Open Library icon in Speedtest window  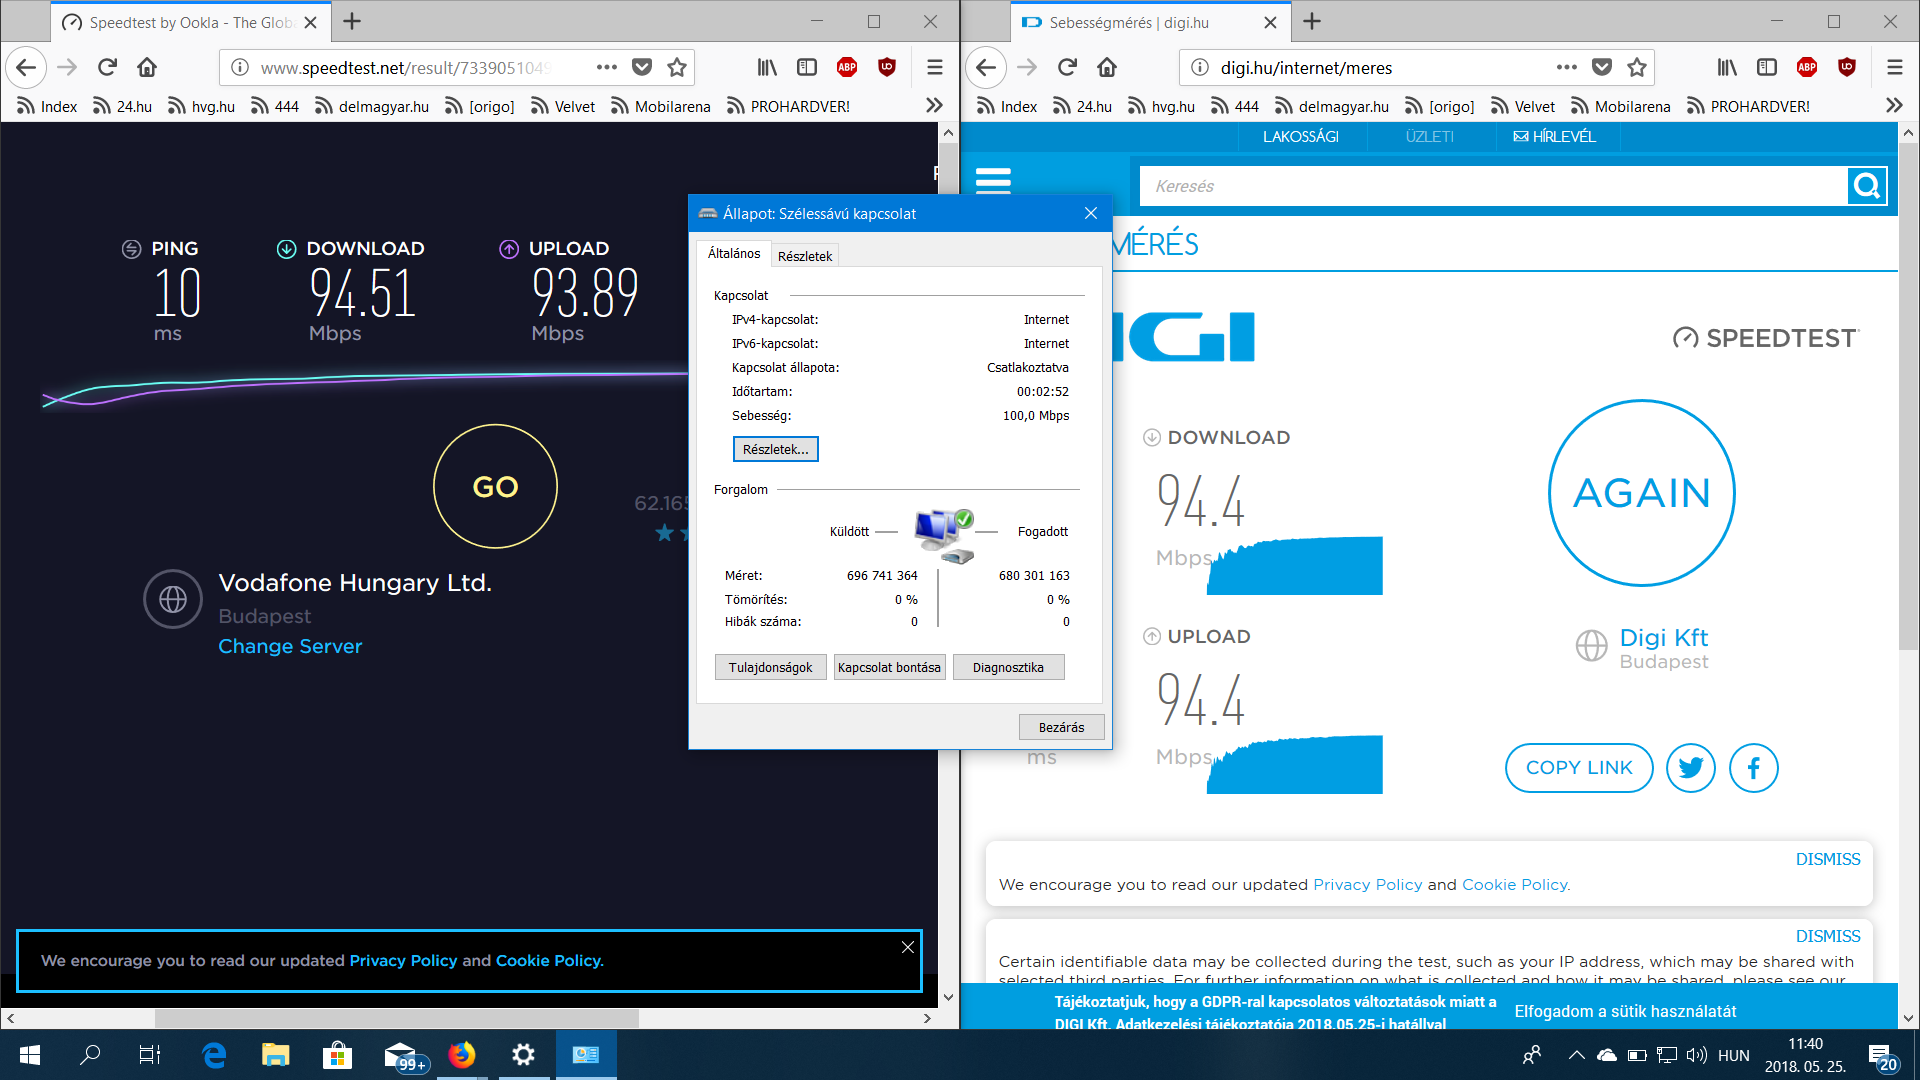point(767,67)
